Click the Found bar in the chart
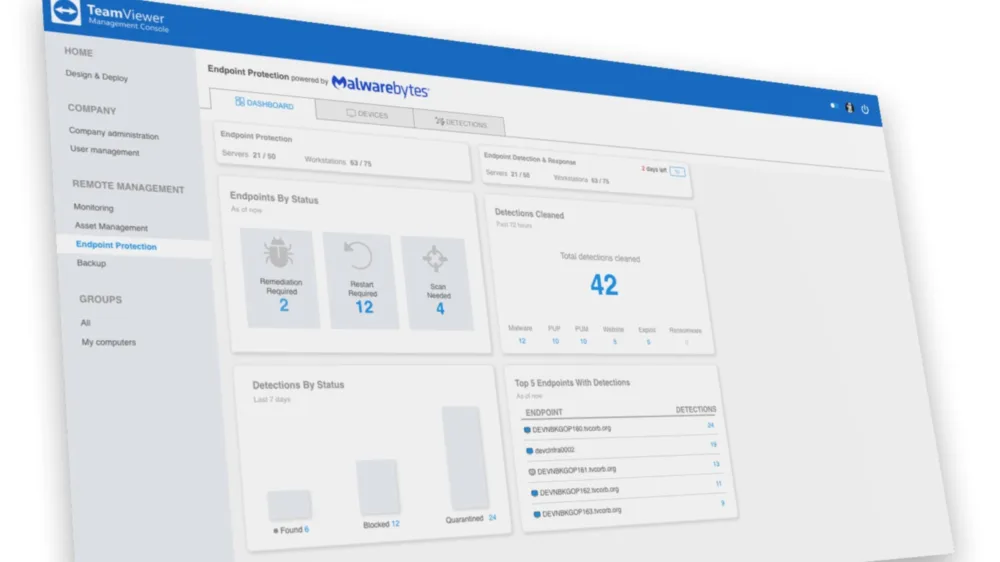1000x562 pixels. (290, 506)
